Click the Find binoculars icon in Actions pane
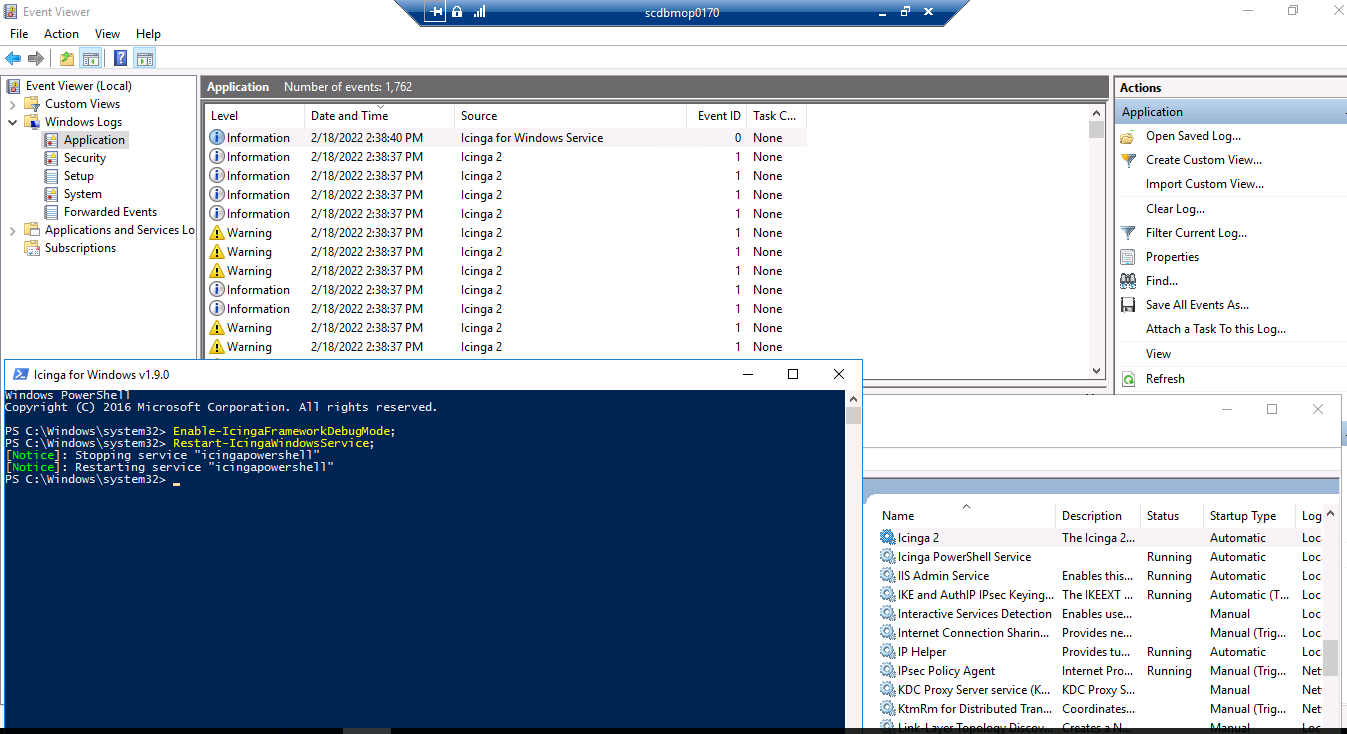 tap(1128, 280)
